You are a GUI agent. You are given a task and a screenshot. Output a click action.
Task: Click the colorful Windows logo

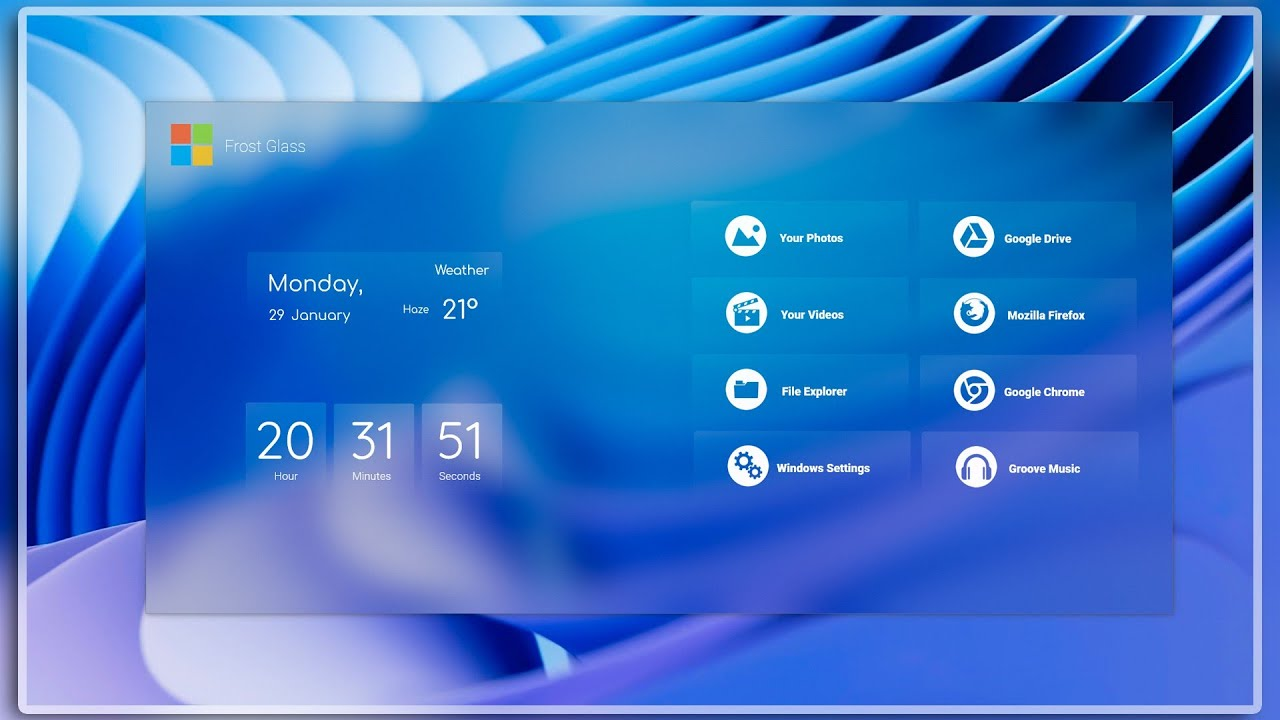tap(191, 145)
